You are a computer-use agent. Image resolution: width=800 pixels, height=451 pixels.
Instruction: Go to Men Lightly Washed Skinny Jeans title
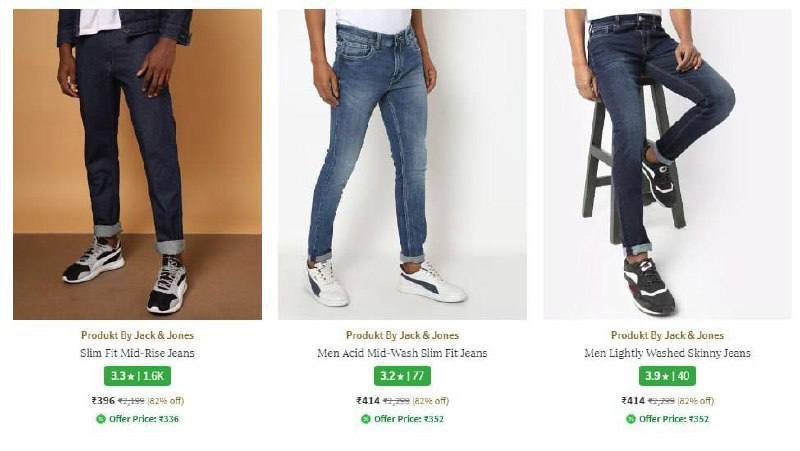coord(667,353)
